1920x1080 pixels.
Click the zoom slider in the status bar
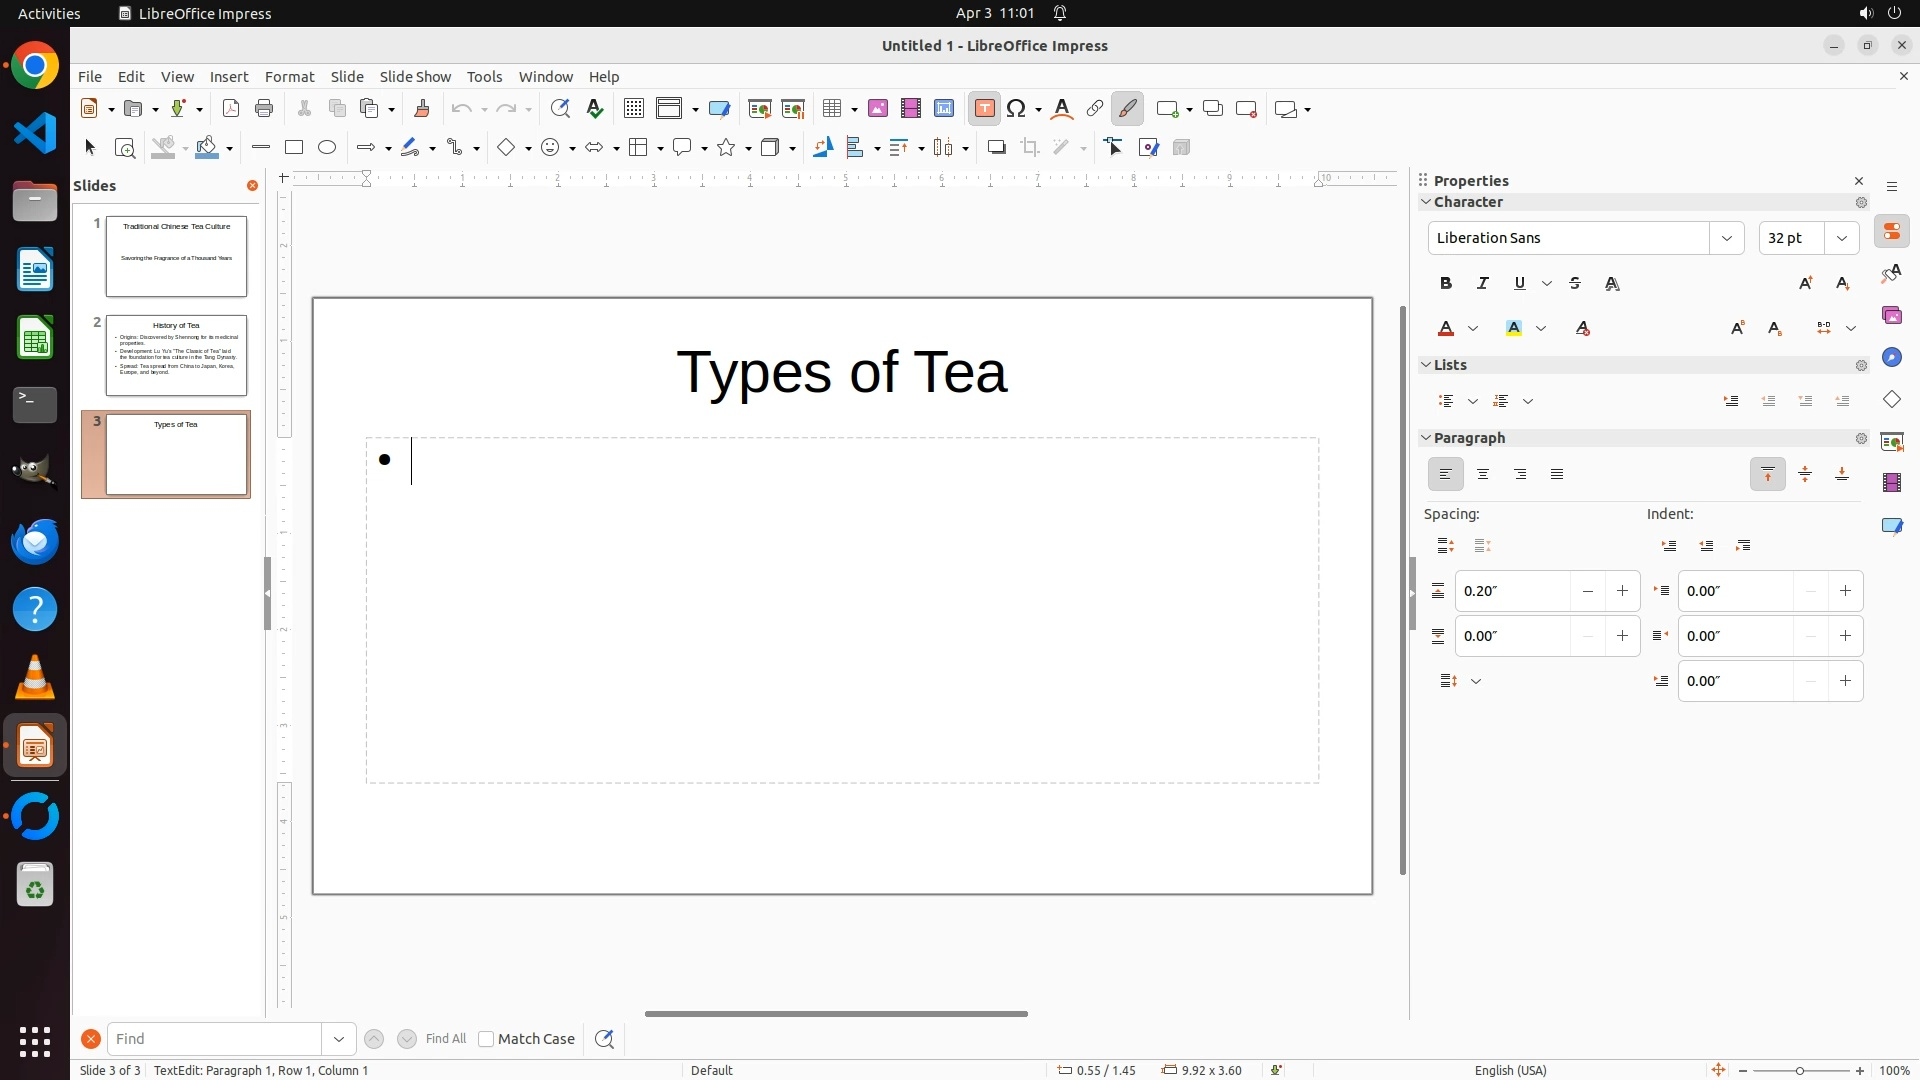pos(1800,1071)
